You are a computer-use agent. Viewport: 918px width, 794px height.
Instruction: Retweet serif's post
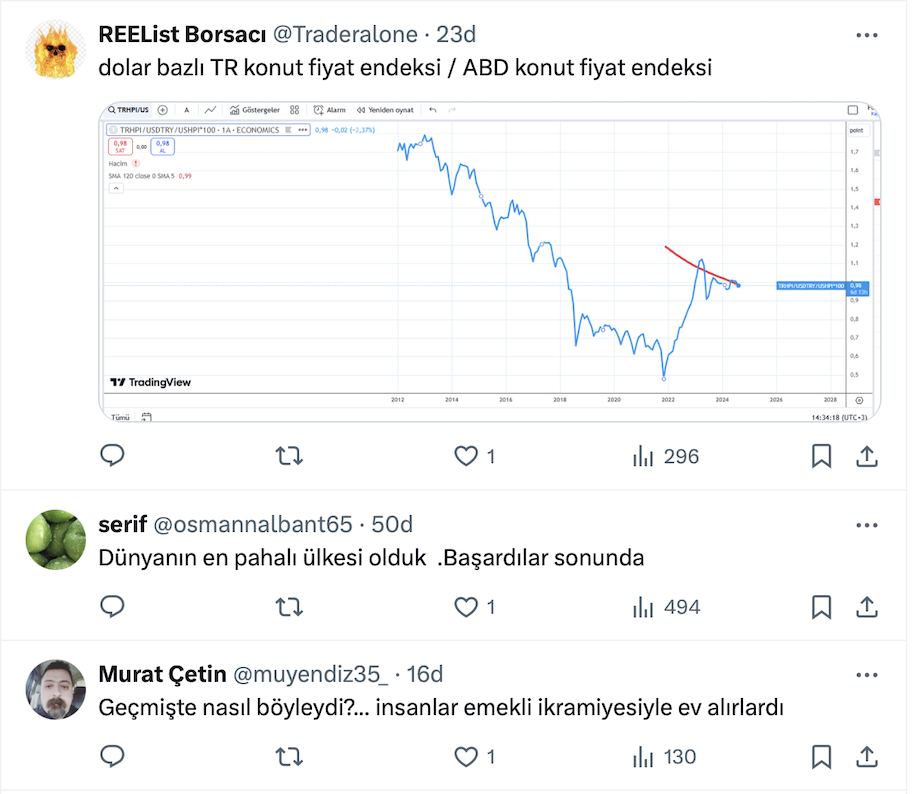tap(289, 607)
